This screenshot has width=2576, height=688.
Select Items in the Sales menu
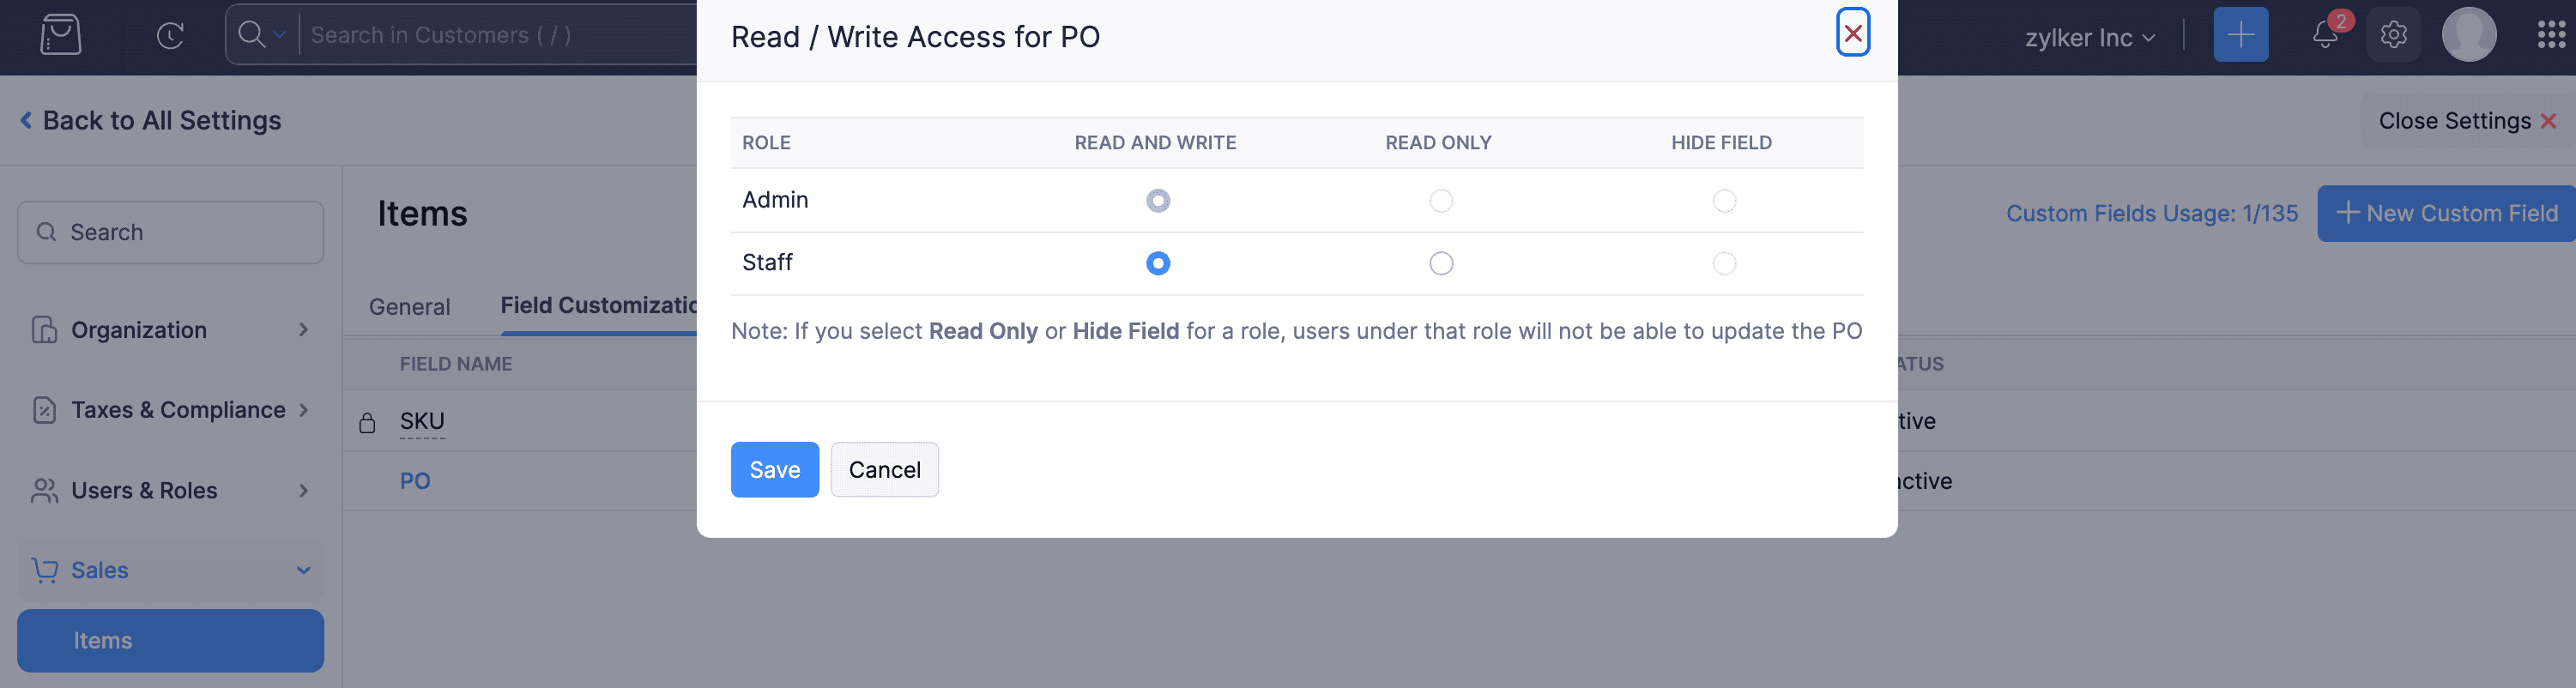(x=170, y=640)
